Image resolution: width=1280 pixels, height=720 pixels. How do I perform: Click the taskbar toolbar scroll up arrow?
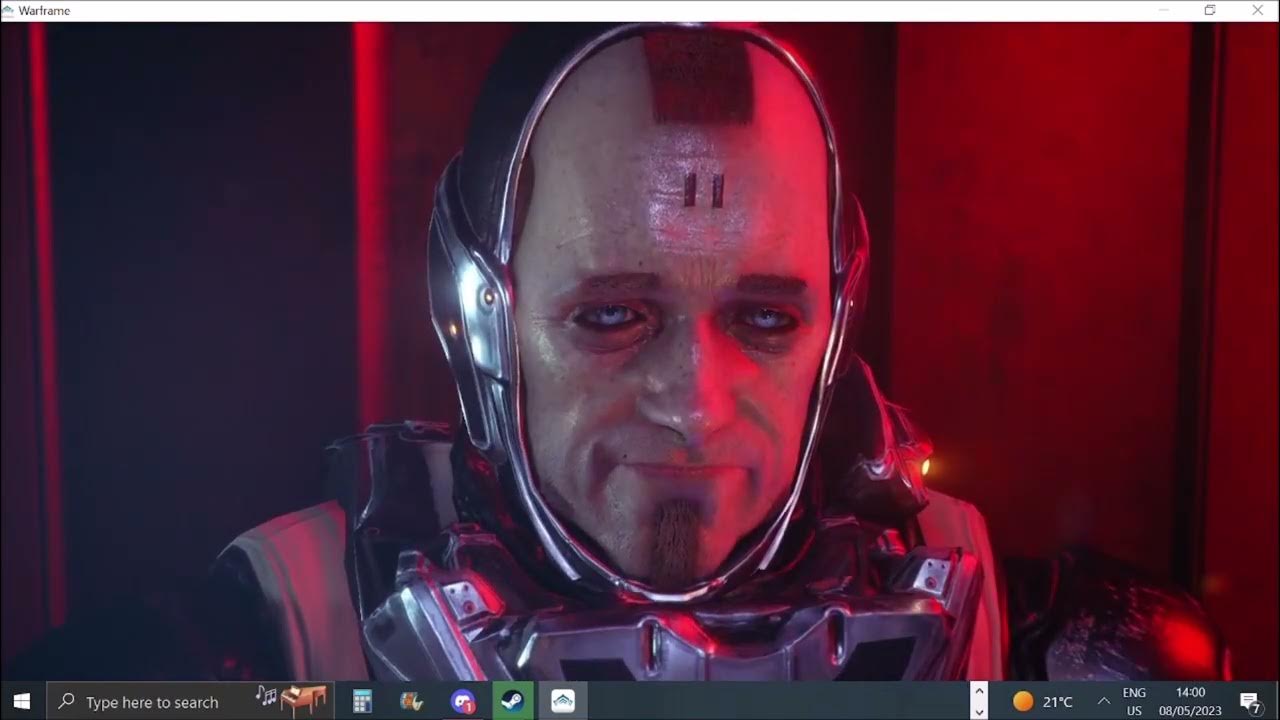pyautogui.click(x=979, y=692)
